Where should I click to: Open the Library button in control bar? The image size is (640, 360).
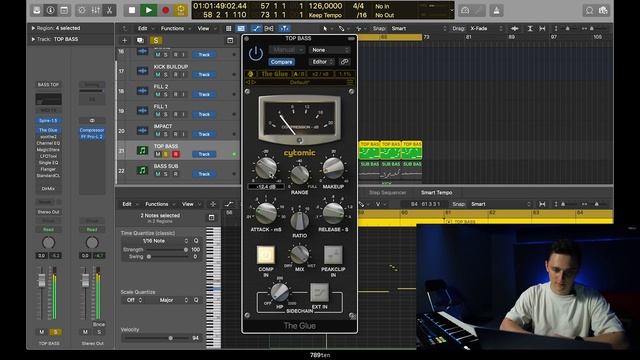click(37, 10)
